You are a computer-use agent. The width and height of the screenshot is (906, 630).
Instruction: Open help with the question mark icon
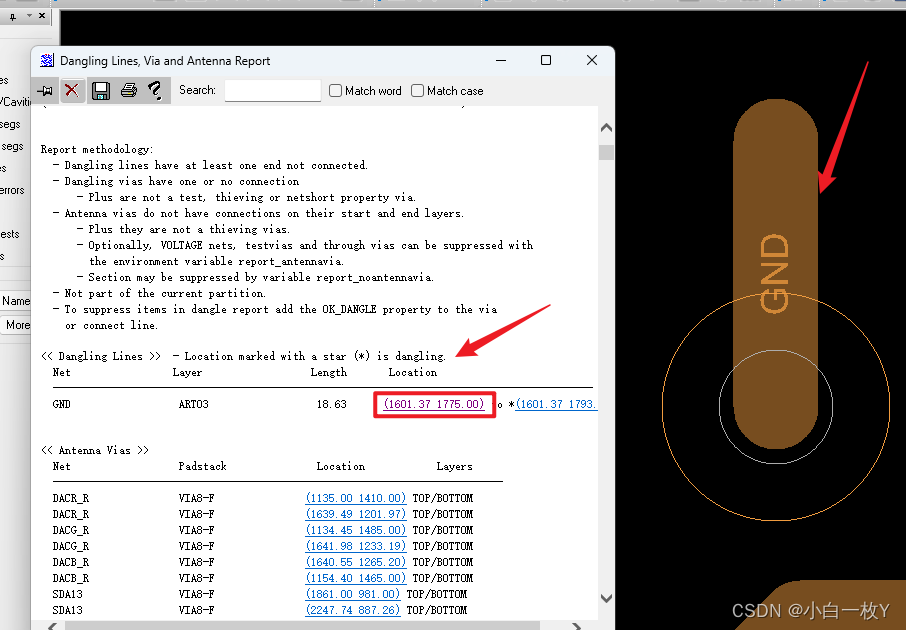click(x=155, y=91)
